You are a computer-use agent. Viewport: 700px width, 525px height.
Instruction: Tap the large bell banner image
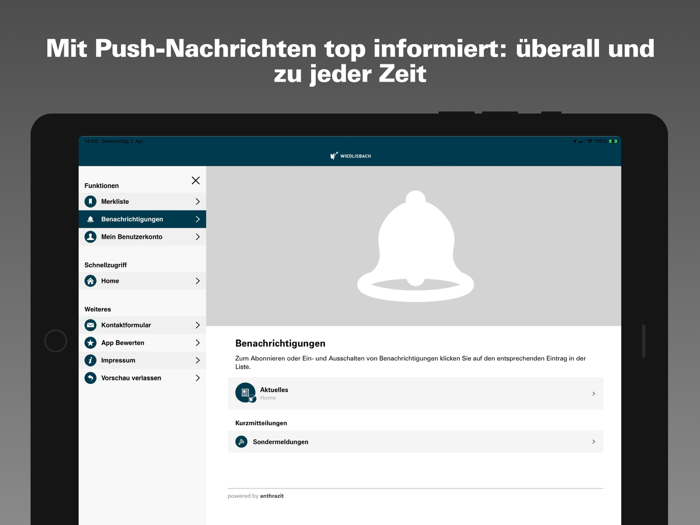(x=413, y=246)
